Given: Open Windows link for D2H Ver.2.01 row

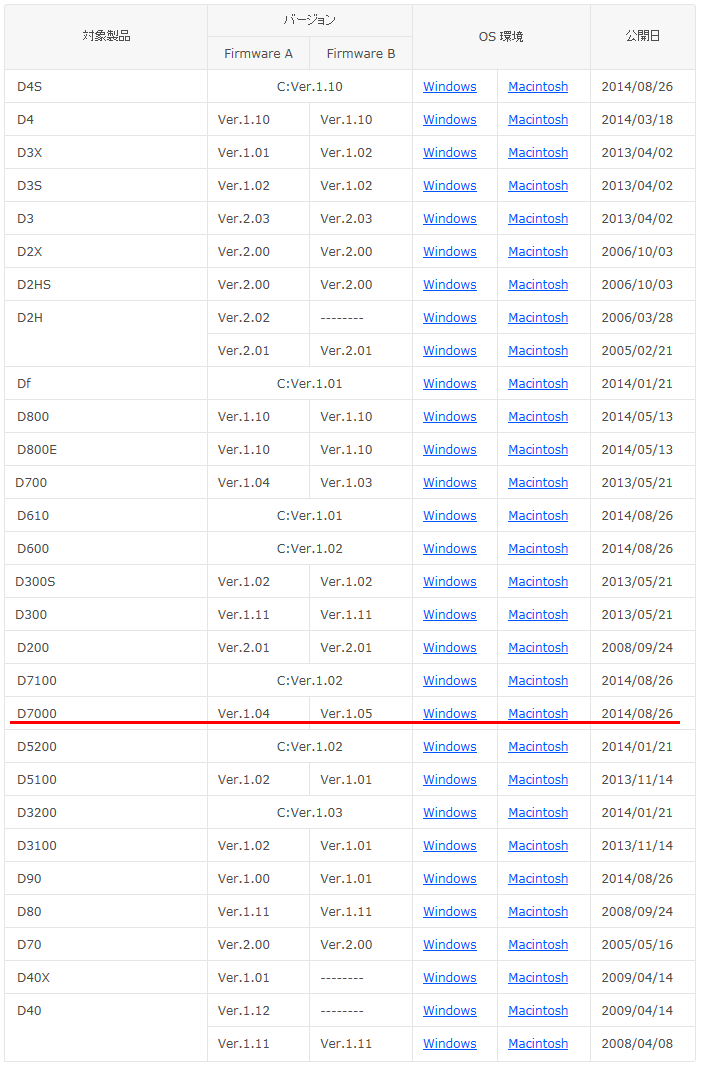Looking at the screenshot, I should [449, 350].
